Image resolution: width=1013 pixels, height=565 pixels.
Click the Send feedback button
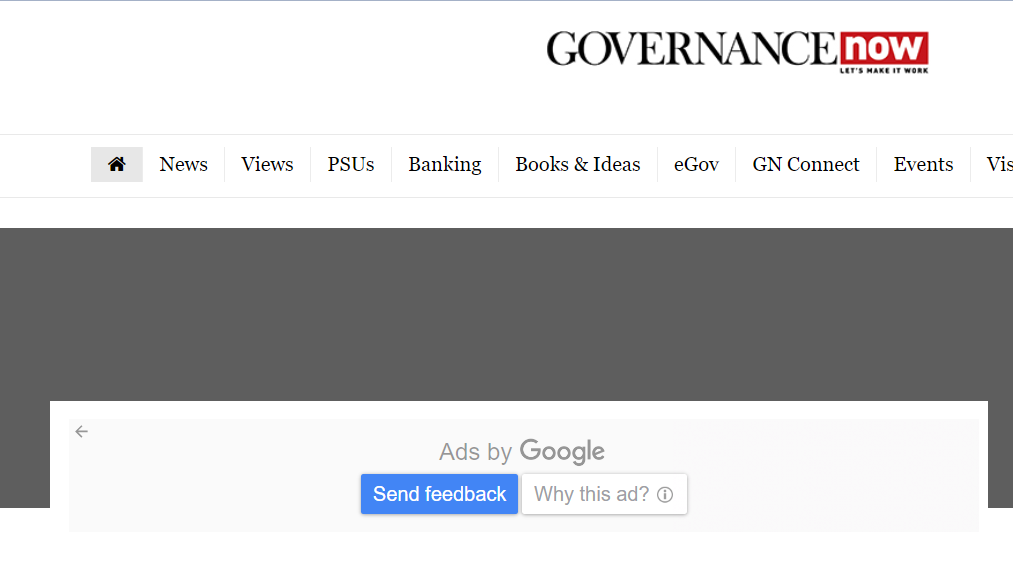(x=439, y=494)
